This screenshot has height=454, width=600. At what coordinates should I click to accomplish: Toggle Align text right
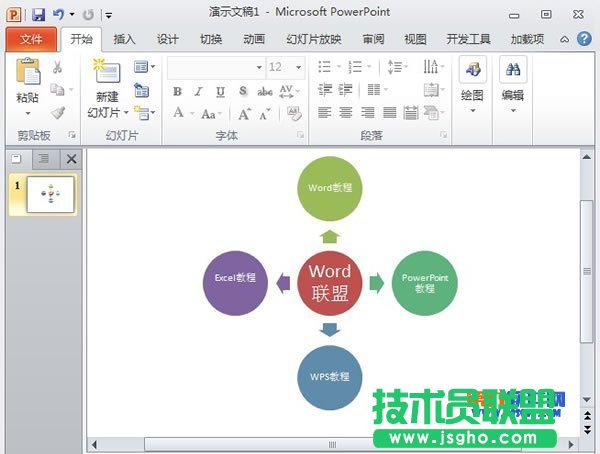point(367,113)
